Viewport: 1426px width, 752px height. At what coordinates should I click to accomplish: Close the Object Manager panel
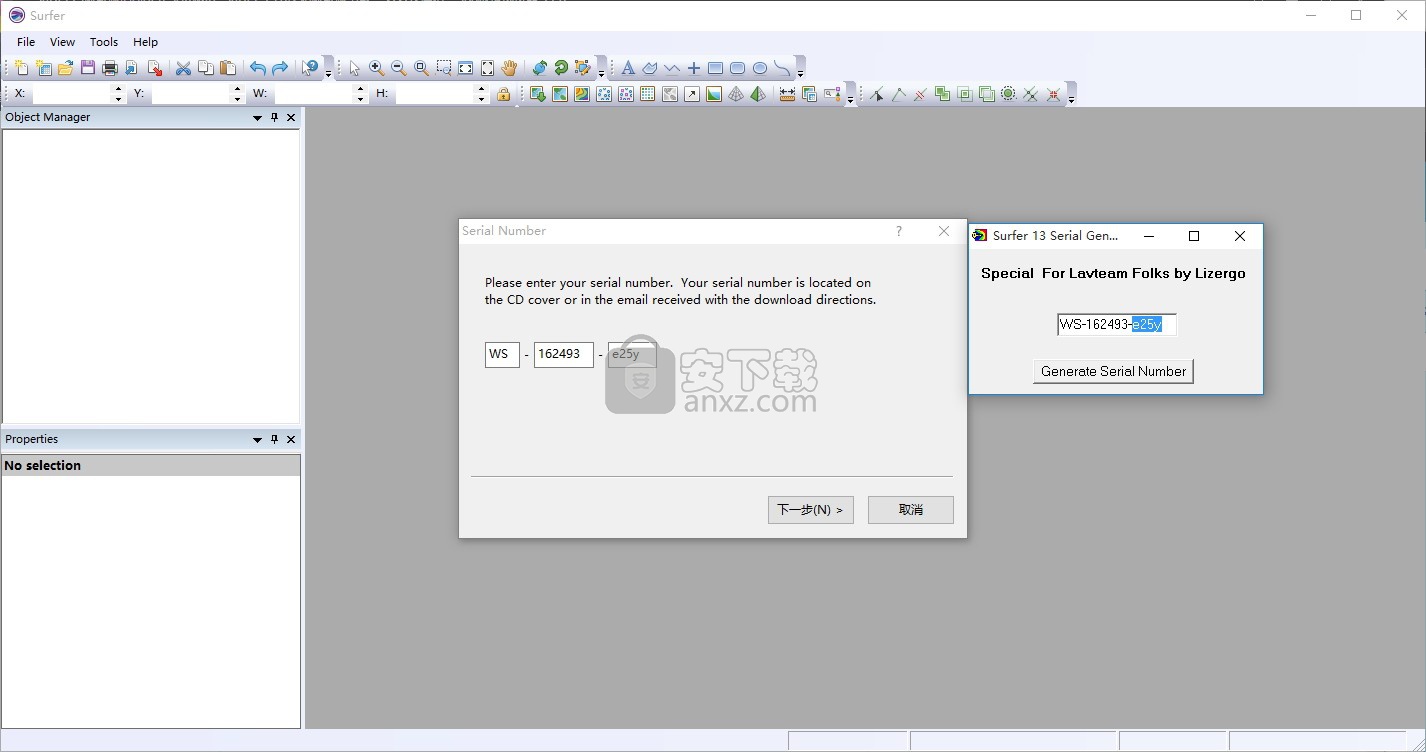tap(291, 117)
